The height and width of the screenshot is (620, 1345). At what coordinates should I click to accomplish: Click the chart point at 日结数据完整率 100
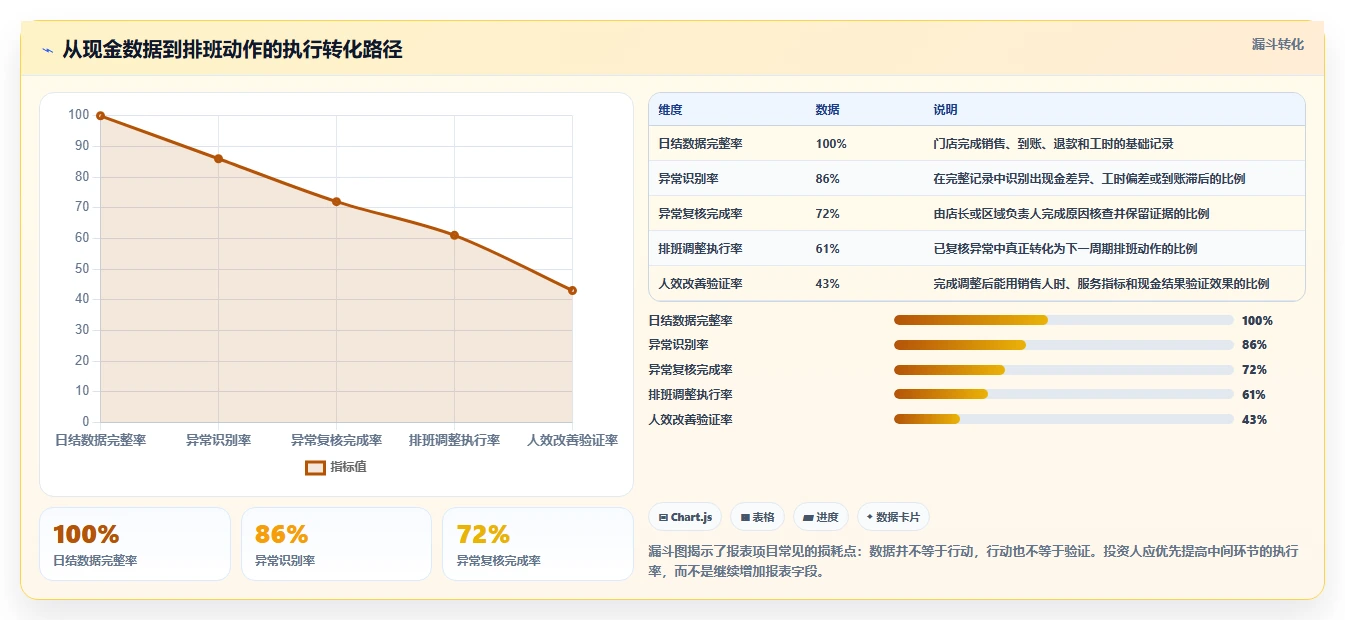[100, 116]
